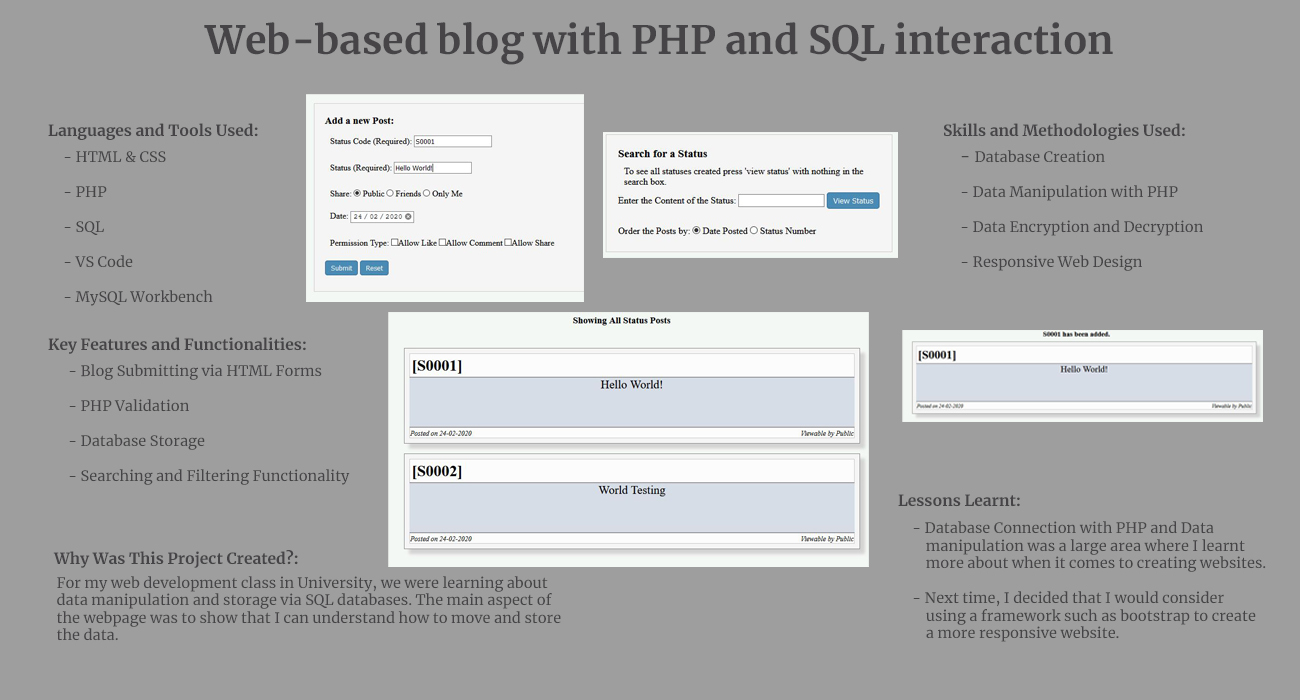Select the Public share option
This screenshot has height=700, width=1300.
click(x=357, y=193)
